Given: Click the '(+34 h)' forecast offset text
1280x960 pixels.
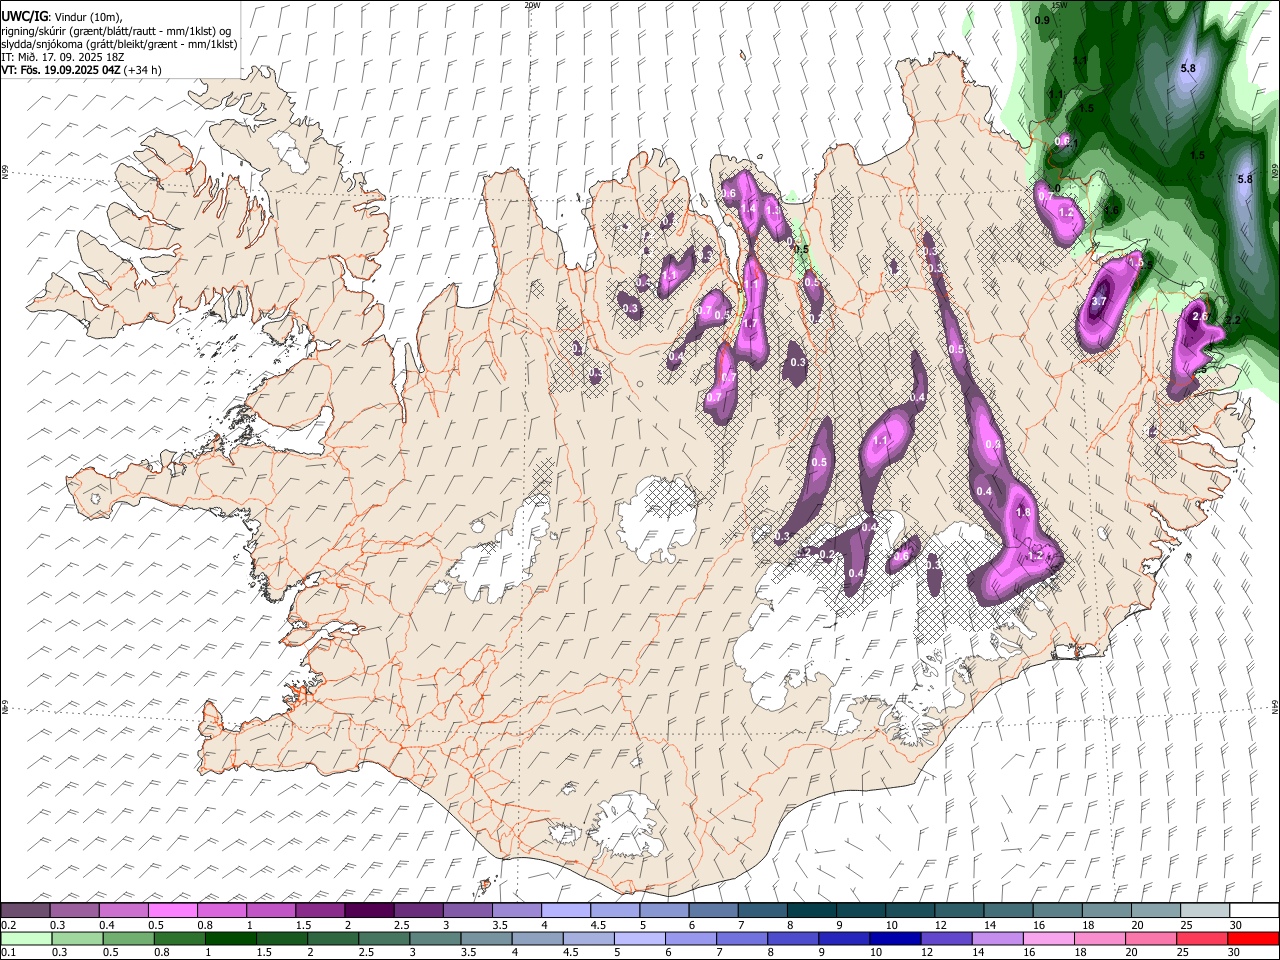Looking at the screenshot, I should pos(143,70).
